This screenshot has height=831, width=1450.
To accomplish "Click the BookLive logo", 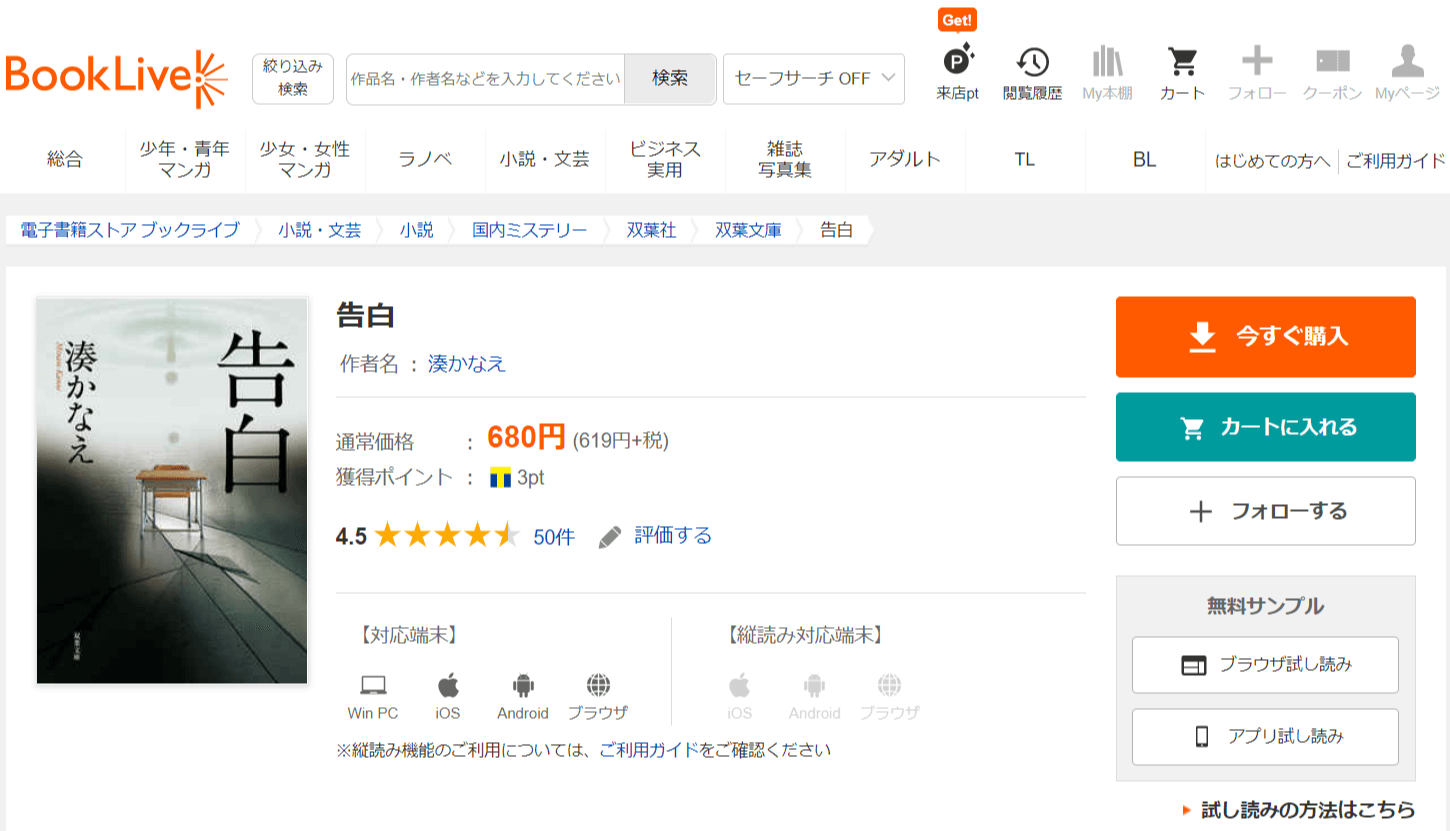I will pyautogui.click(x=116, y=78).
